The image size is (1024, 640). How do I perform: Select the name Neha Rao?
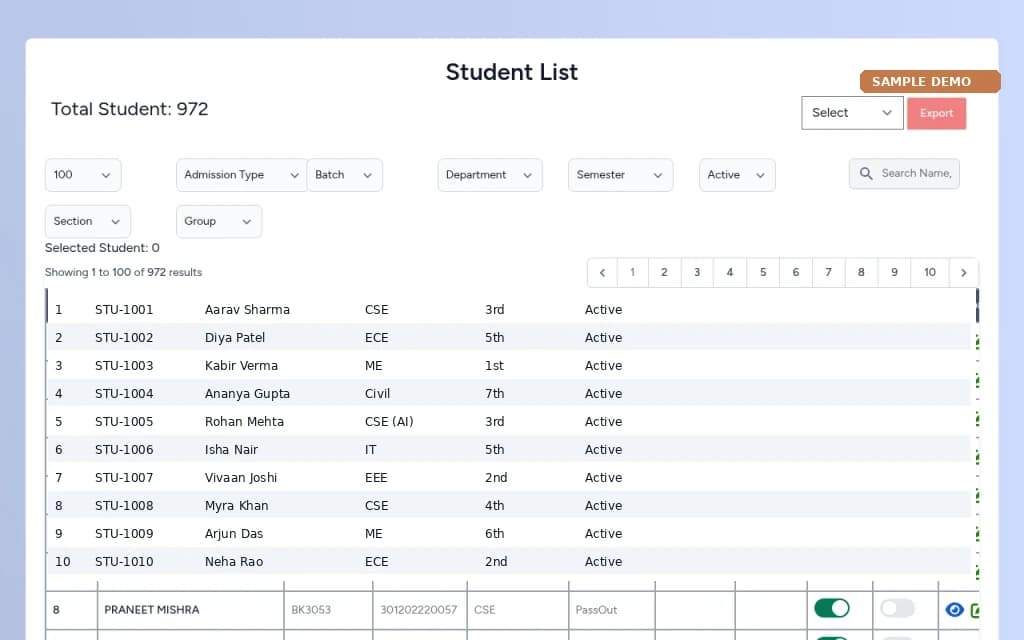[x=234, y=562]
